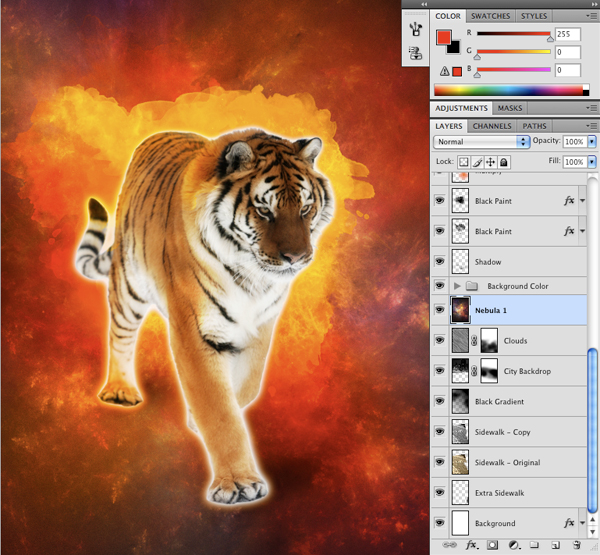Open the lower collapsed panel icon in dock
The height and width of the screenshot is (555, 600).
tap(416, 53)
